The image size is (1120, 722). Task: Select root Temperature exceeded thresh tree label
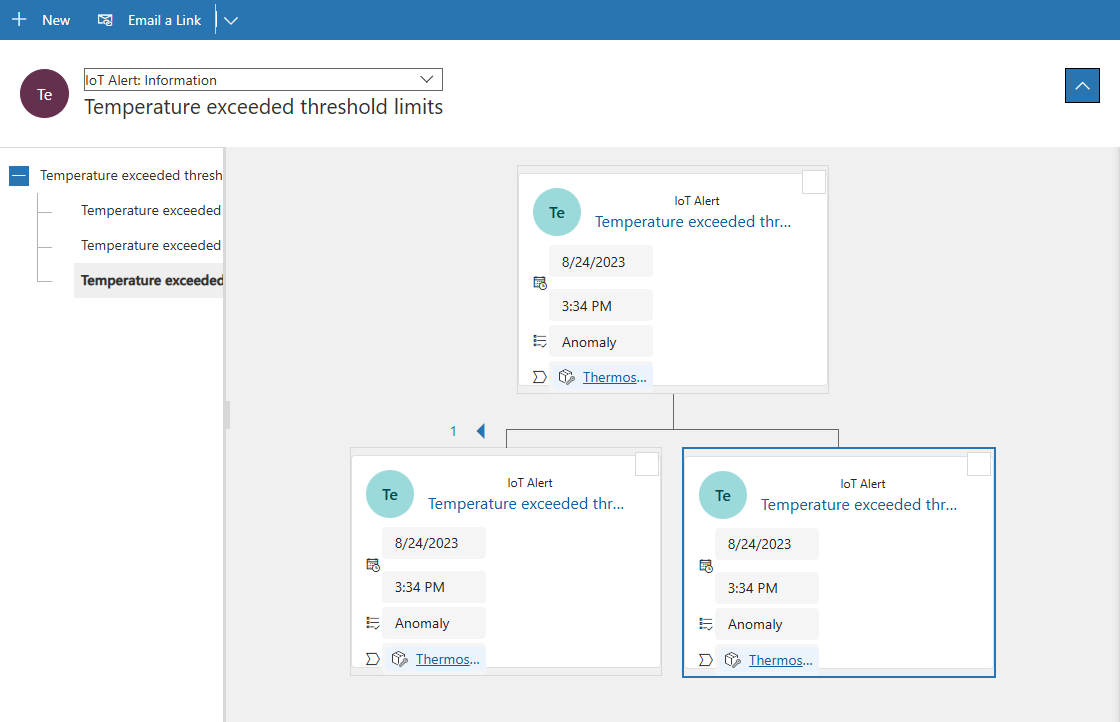[x=131, y=176]
